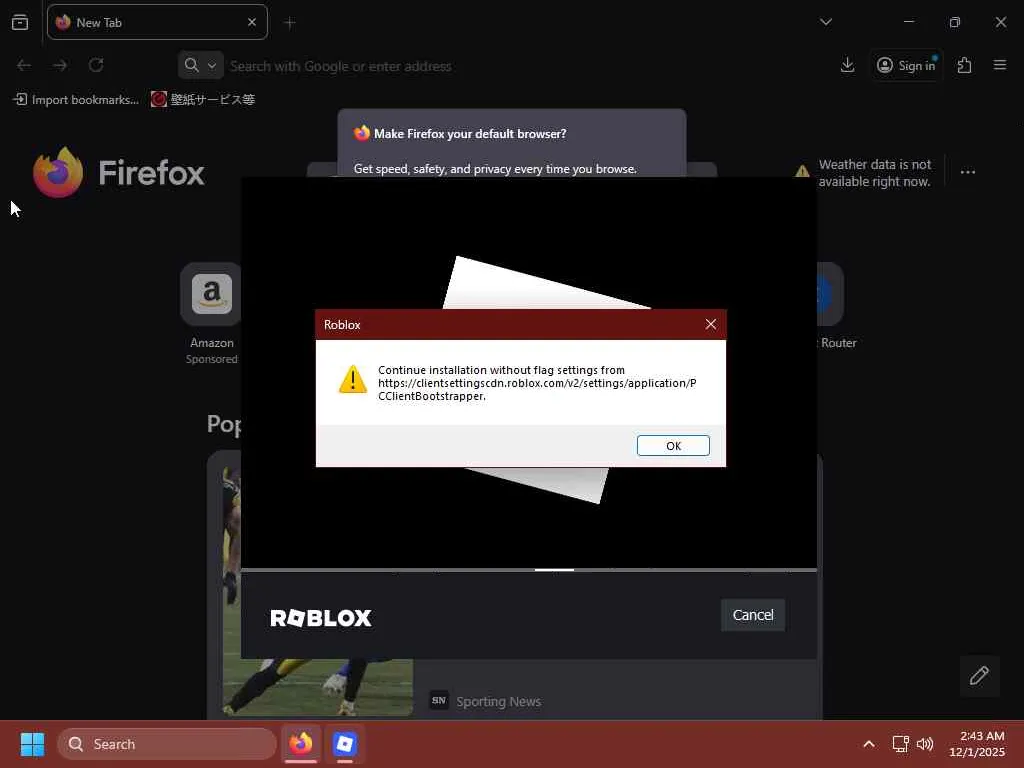
Task: Click the customize new tab pencil icon
Action: 979,675
